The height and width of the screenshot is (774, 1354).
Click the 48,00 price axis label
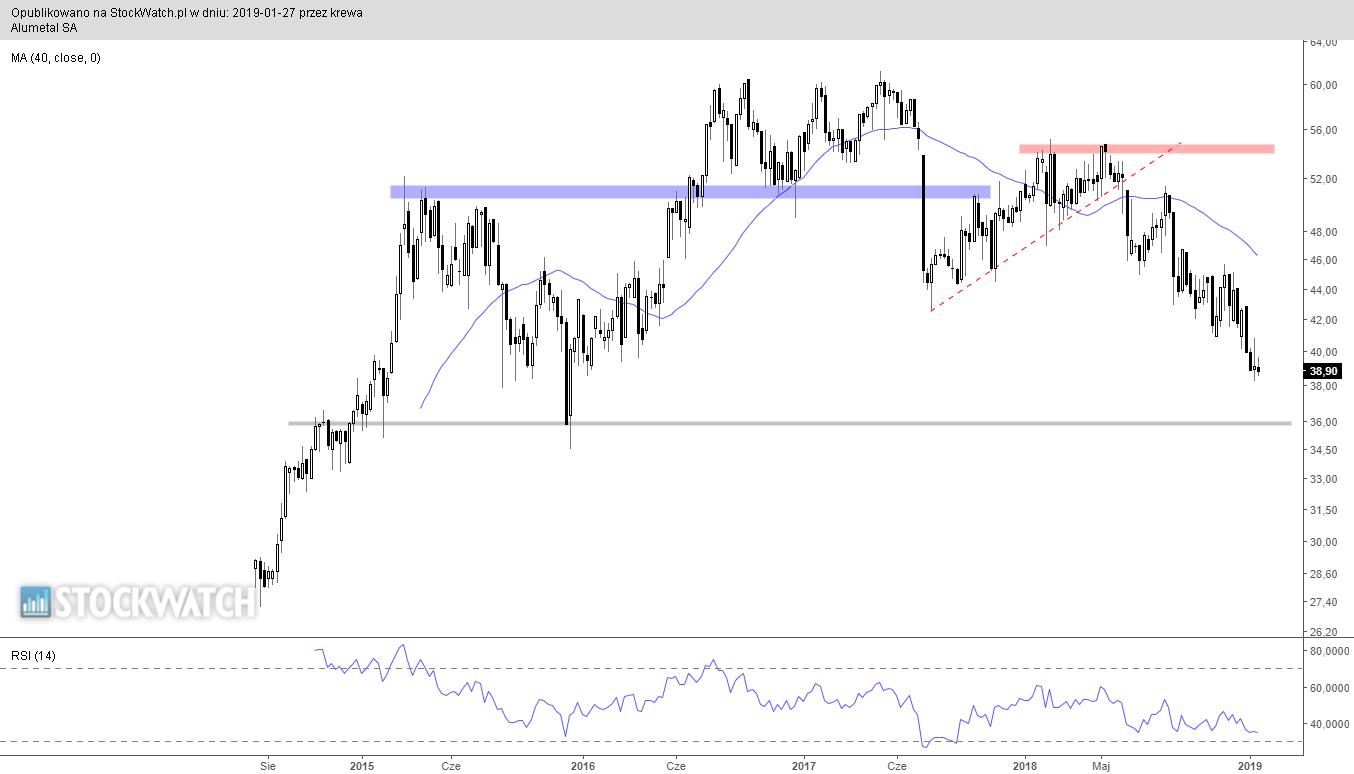click(1323, 232)
